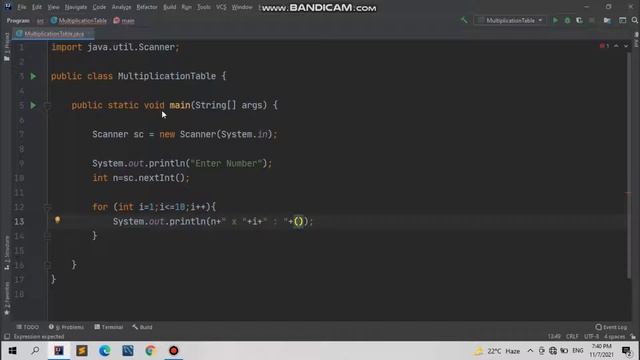Click the Stop button in the run toolbar
Viewport: 640px width, 360px height.
[x=591, y=20]
